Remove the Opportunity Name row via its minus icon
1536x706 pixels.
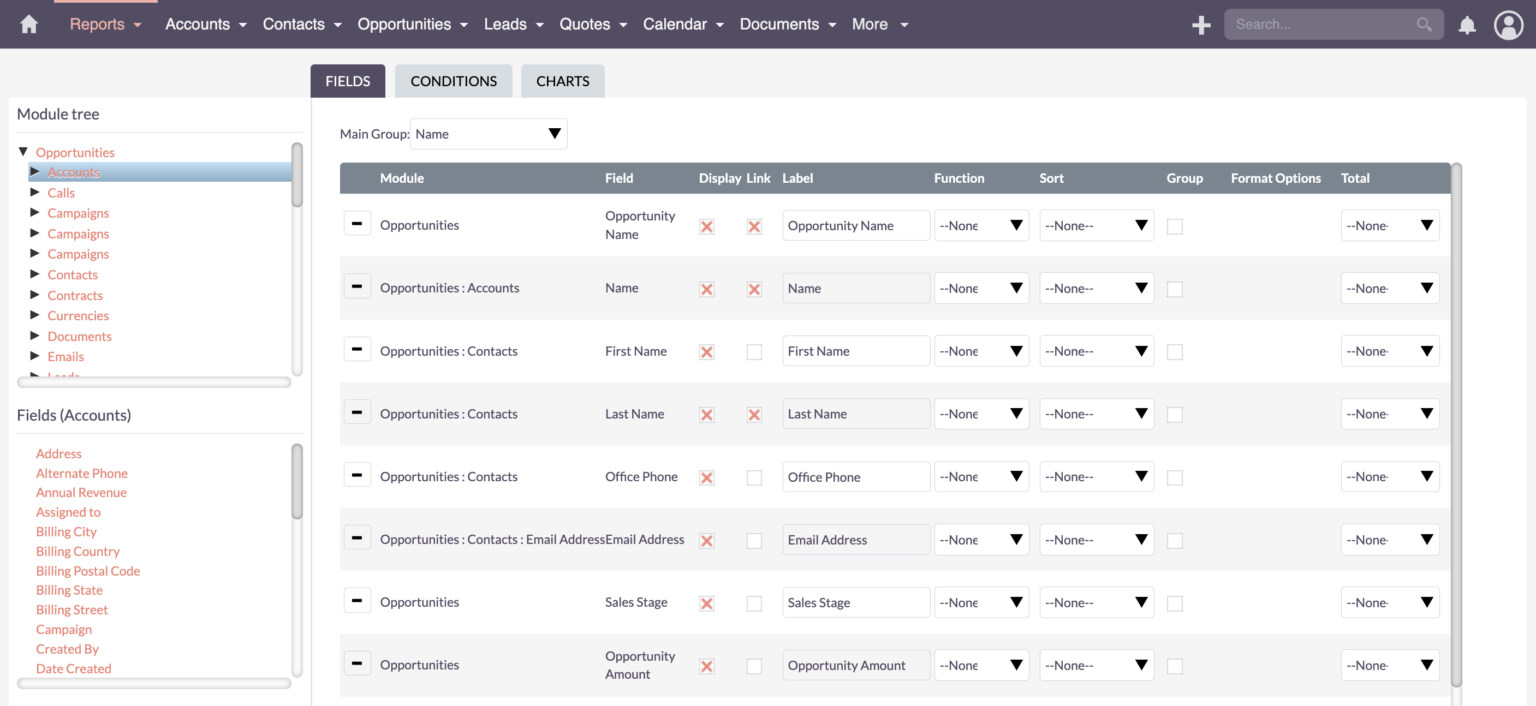tap(357, 222)
